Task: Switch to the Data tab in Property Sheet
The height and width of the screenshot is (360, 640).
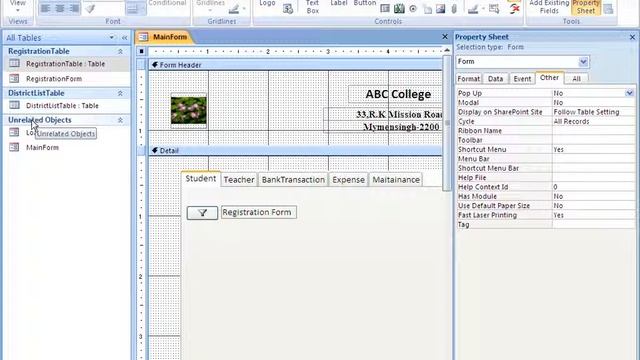Action: [x=496, y=79]
